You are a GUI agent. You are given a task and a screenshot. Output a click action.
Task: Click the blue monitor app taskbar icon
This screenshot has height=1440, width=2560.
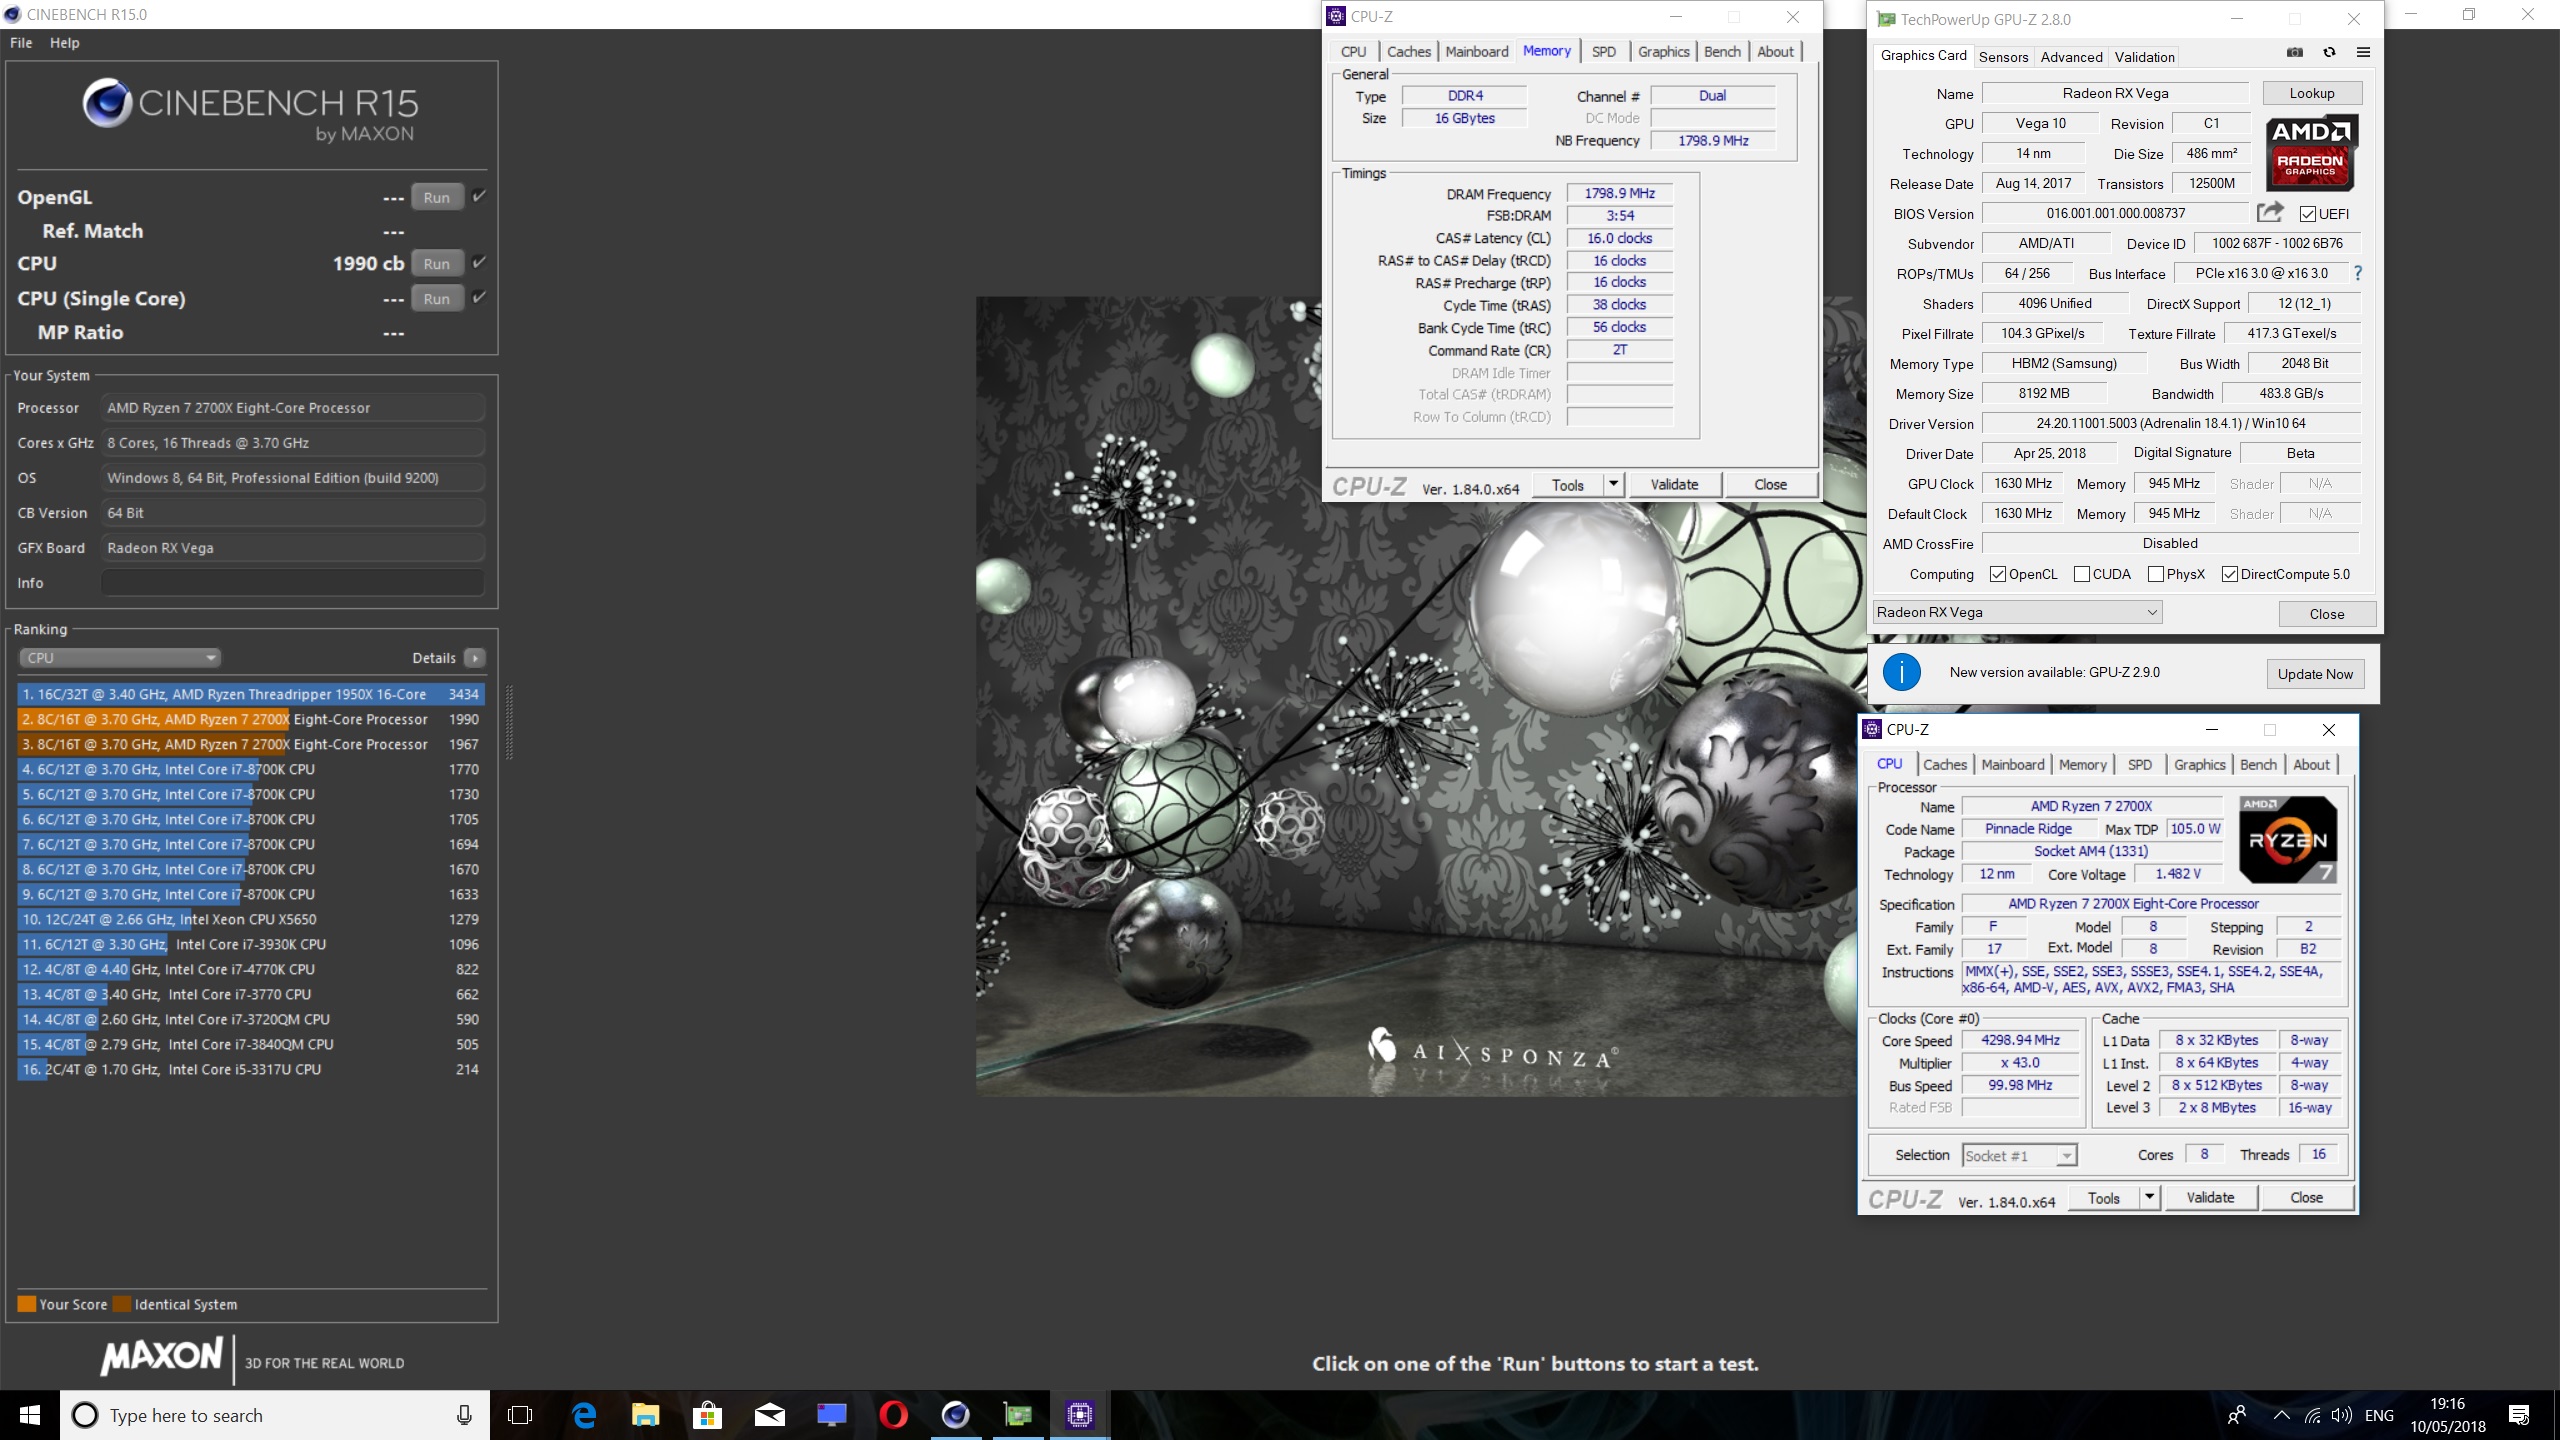pyautogui.click(x=832, y=1415)
